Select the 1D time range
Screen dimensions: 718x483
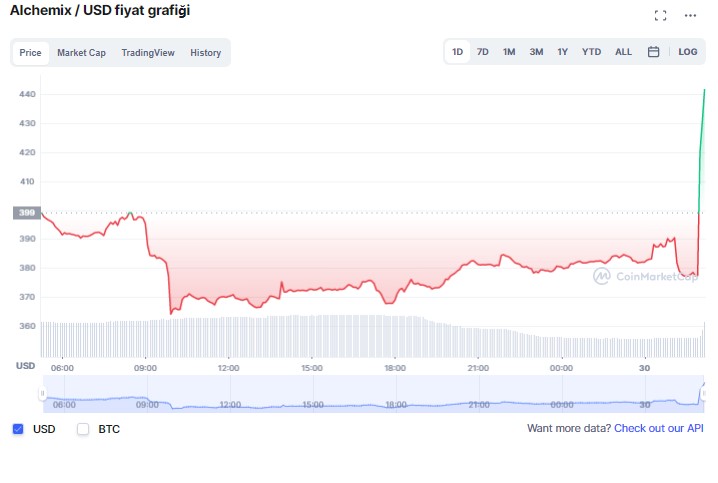coord(457,52)
